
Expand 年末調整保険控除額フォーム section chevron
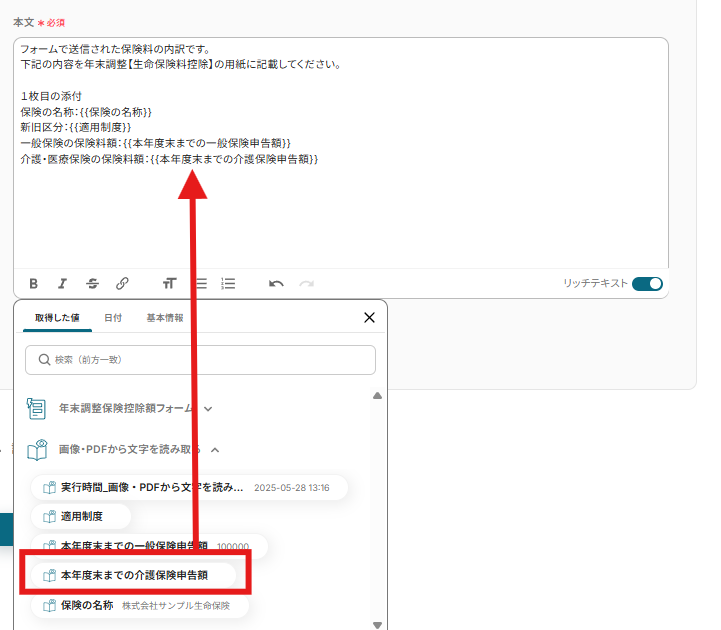coord(208,409)
